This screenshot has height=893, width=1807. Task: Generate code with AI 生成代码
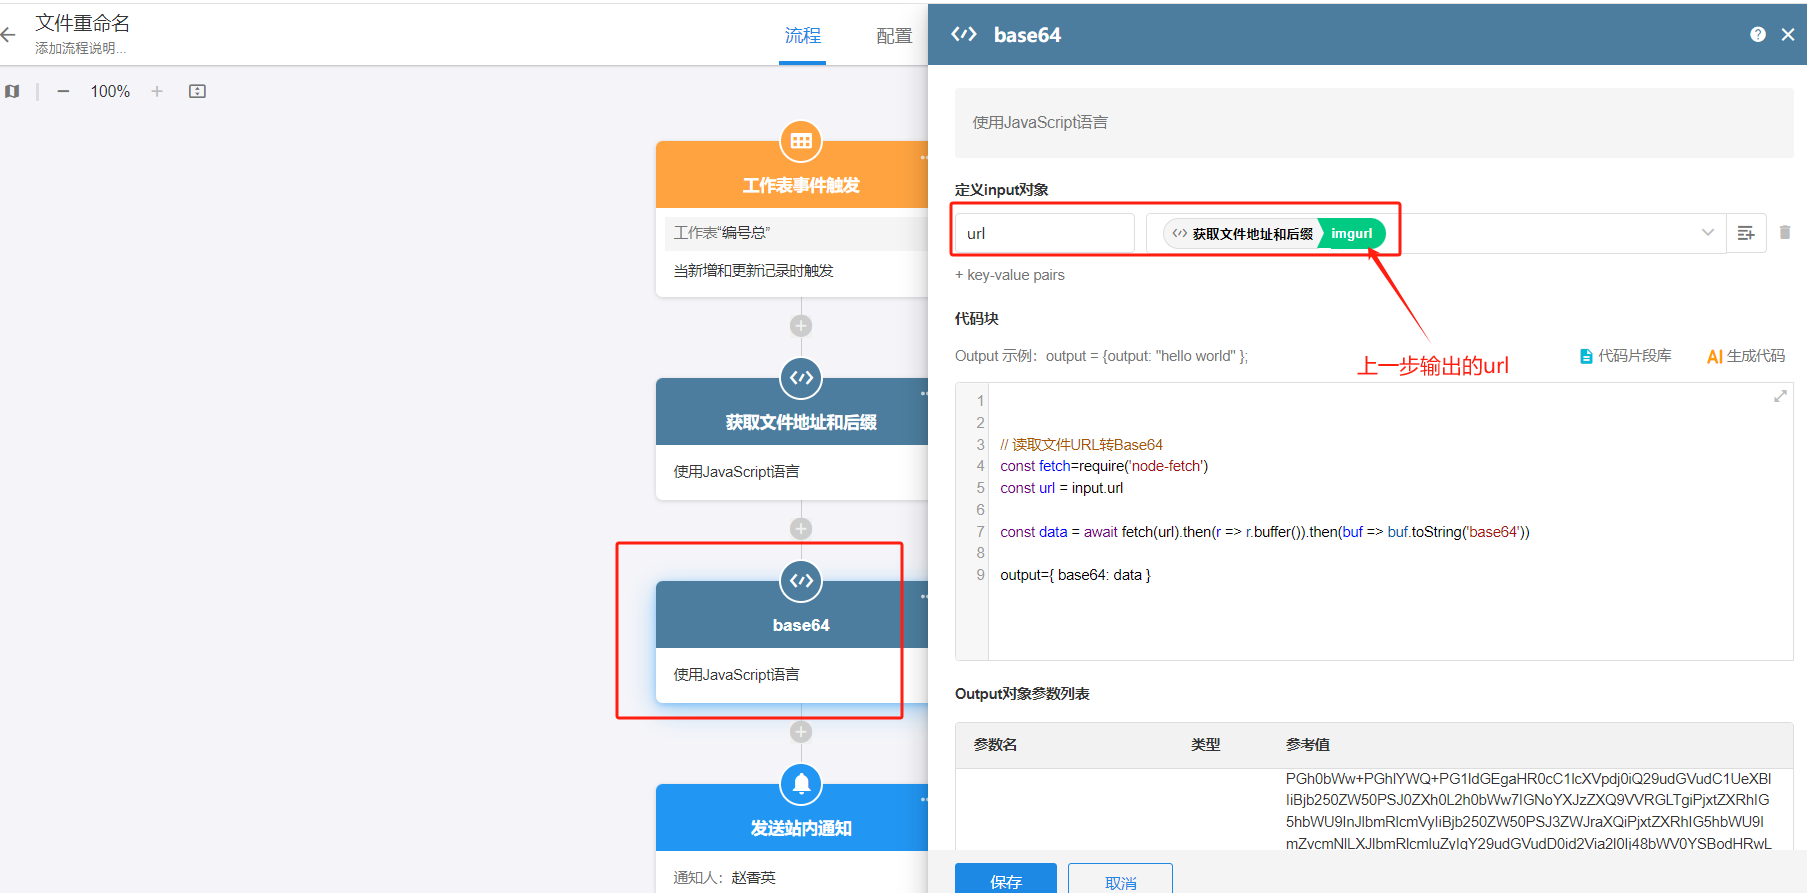[x=1746, y=356]
